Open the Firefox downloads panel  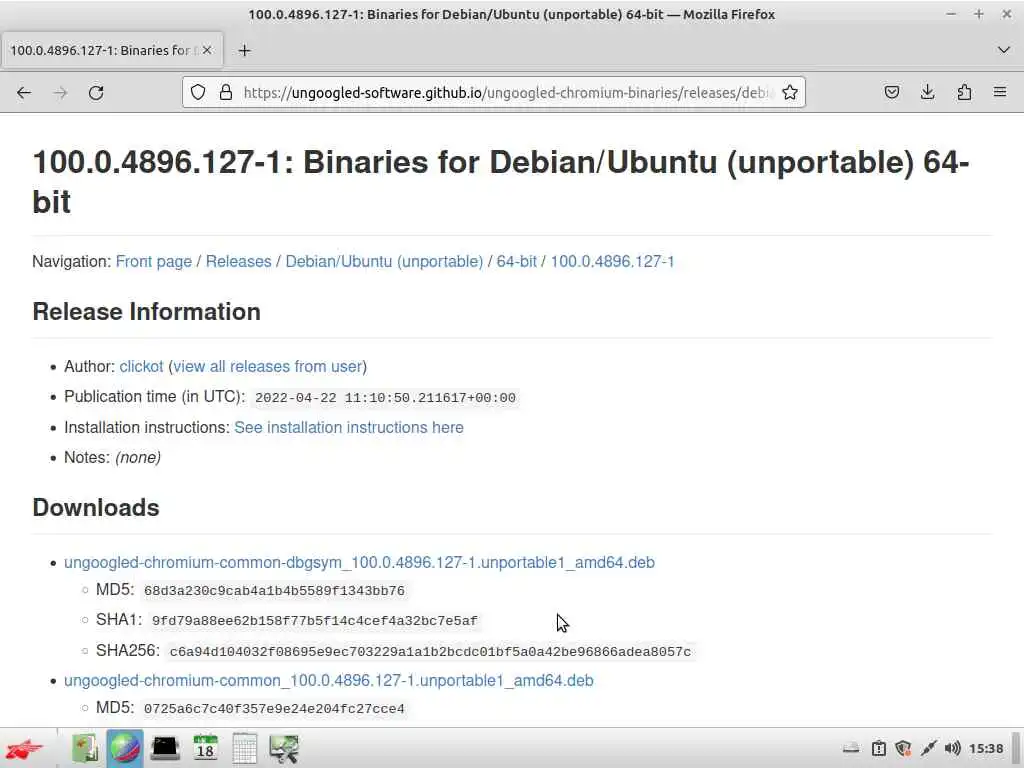tap(927, 92)
